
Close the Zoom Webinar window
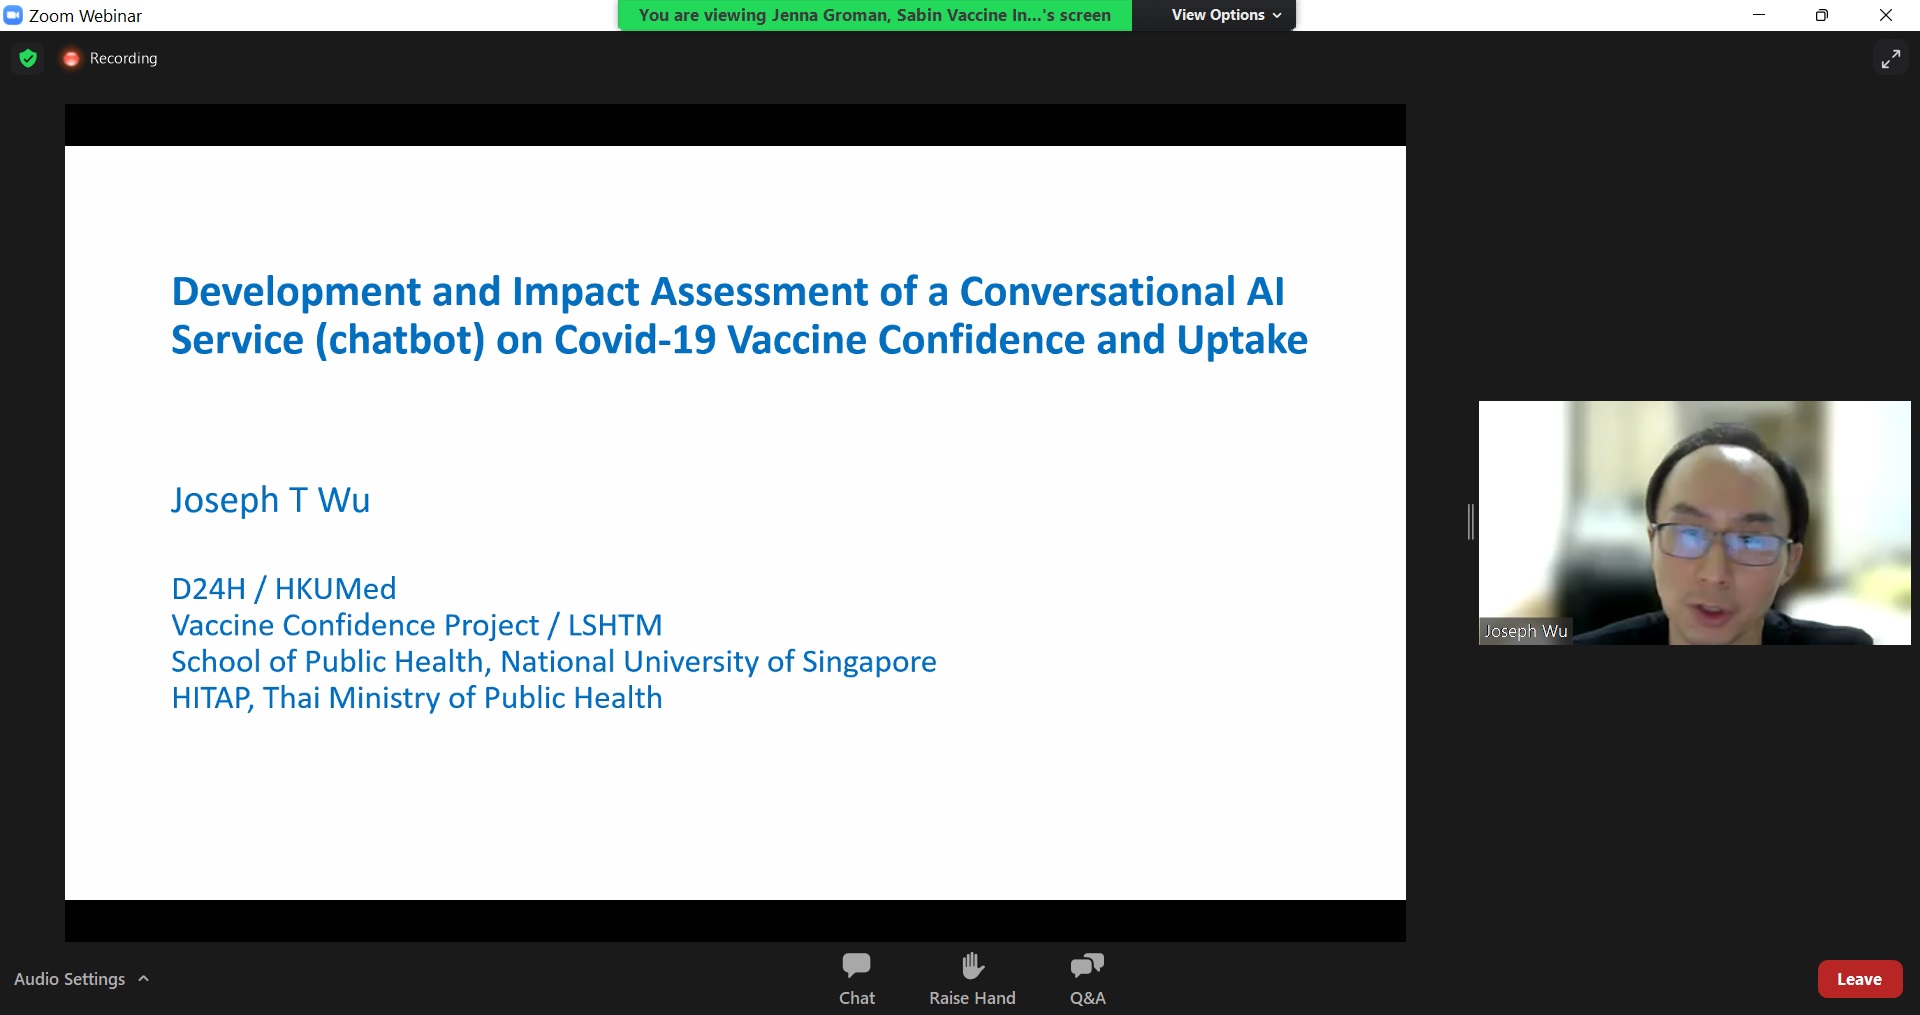(x=1886, y=15)
